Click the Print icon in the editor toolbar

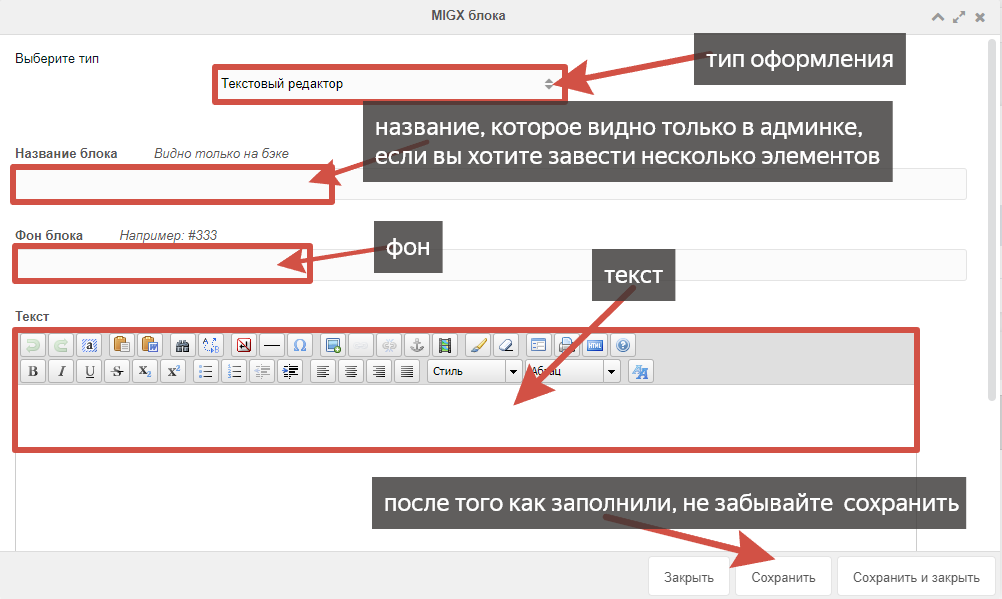[x=567, y=345]
